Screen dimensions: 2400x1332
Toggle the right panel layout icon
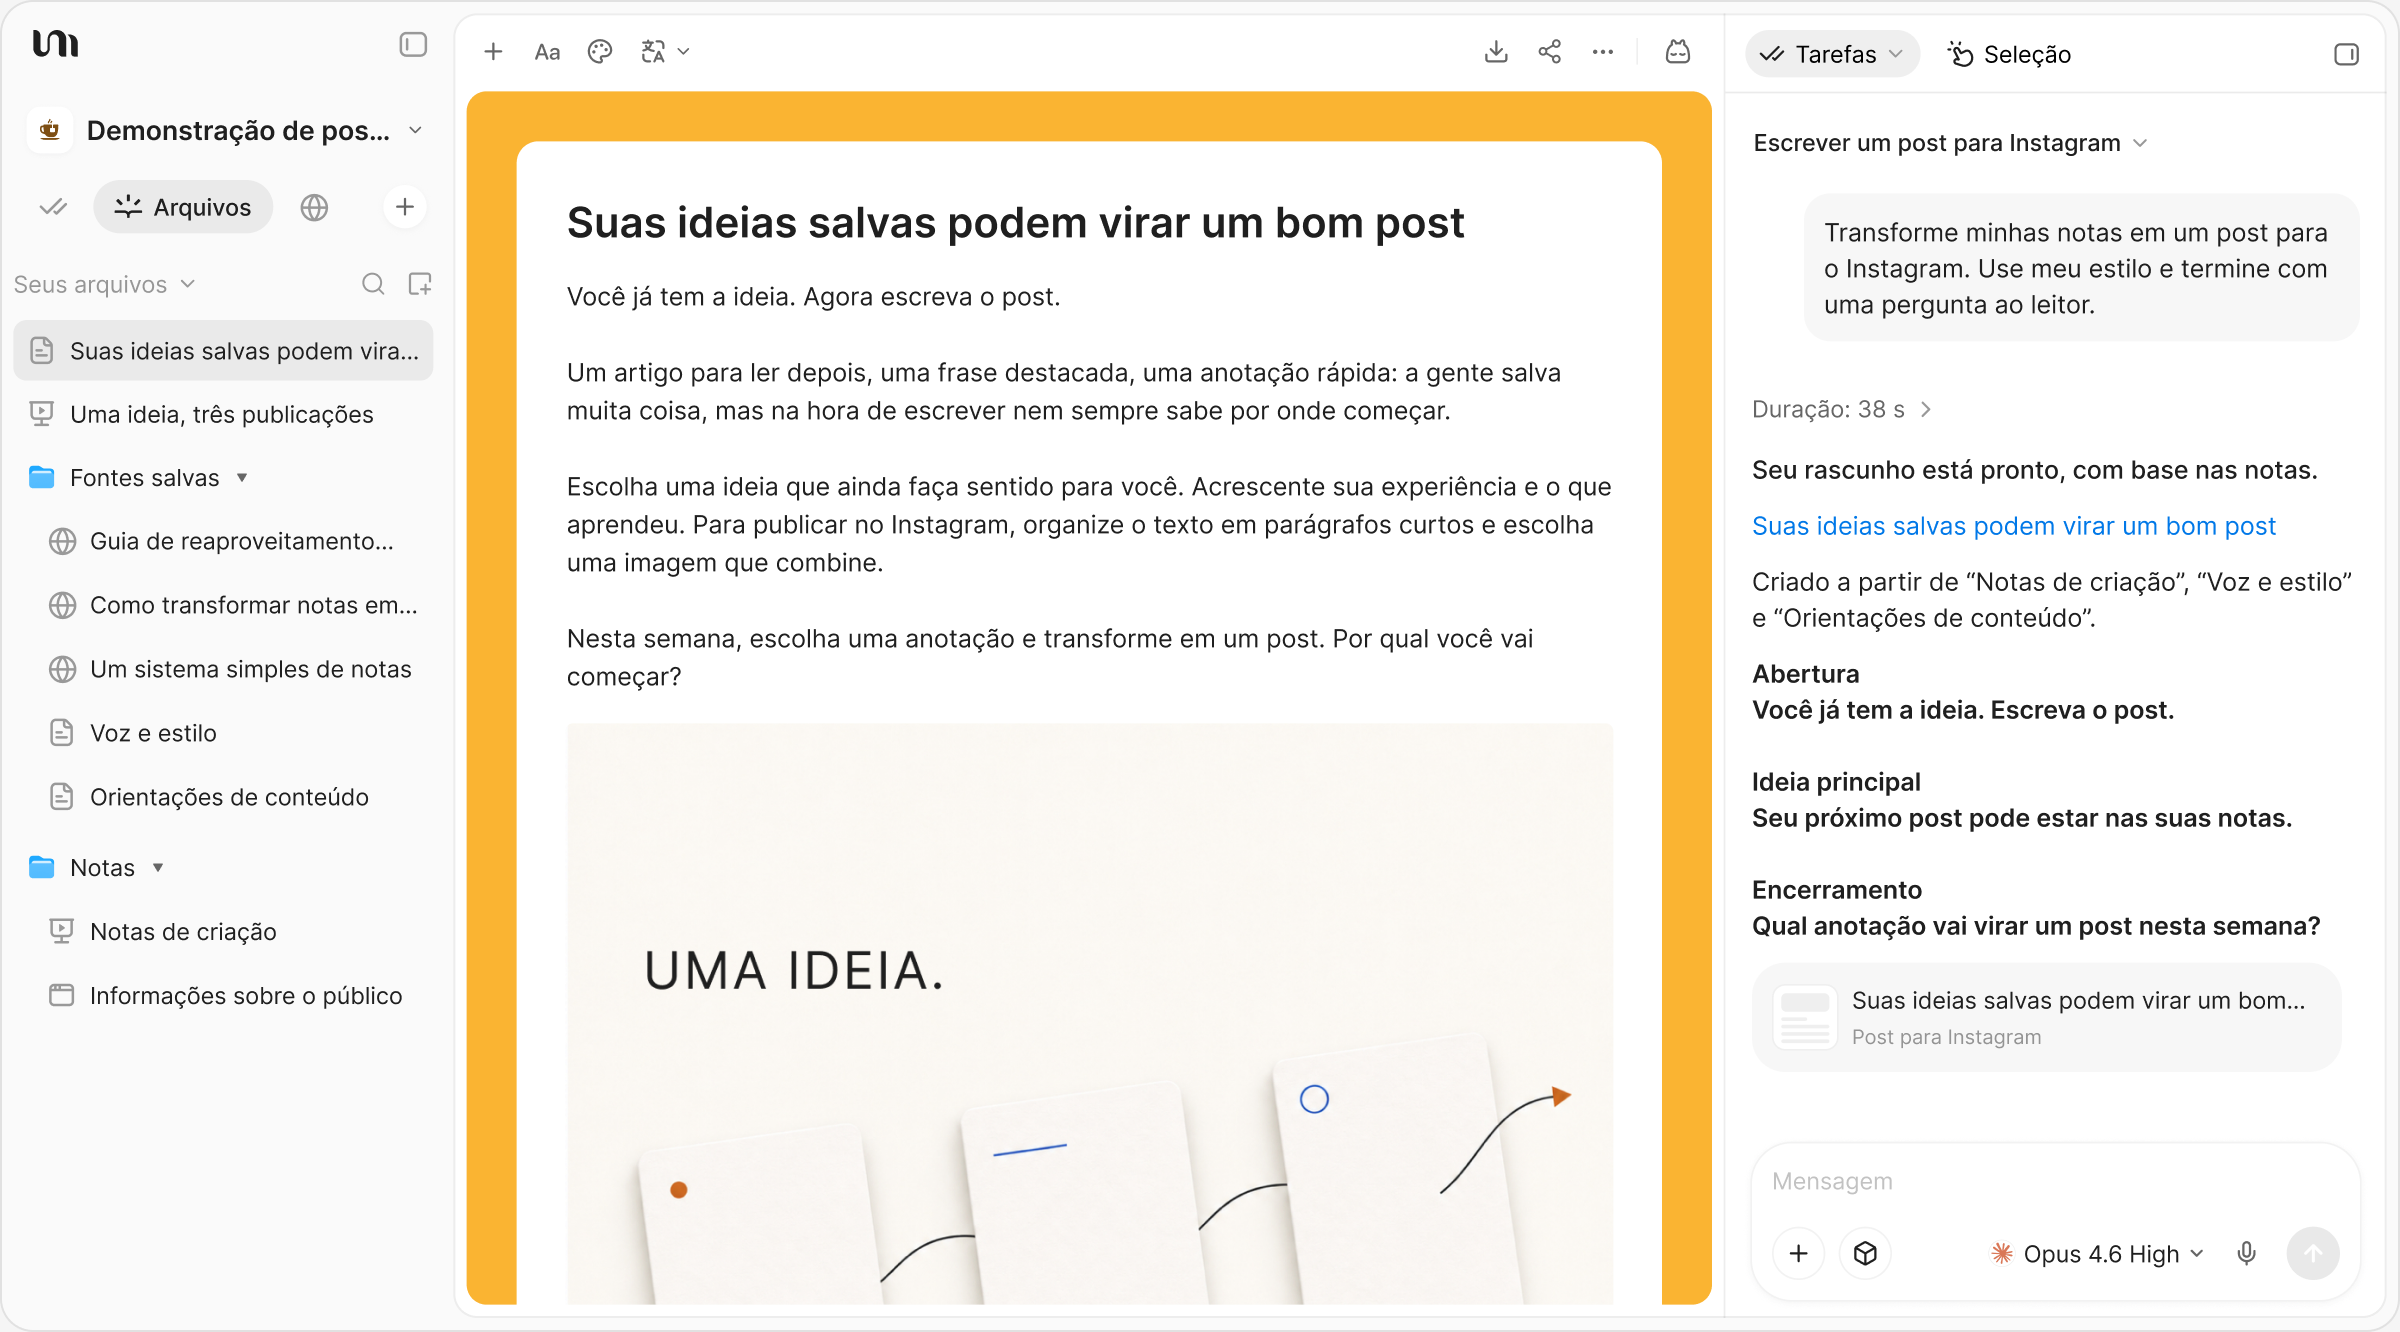click(2347, 54)
